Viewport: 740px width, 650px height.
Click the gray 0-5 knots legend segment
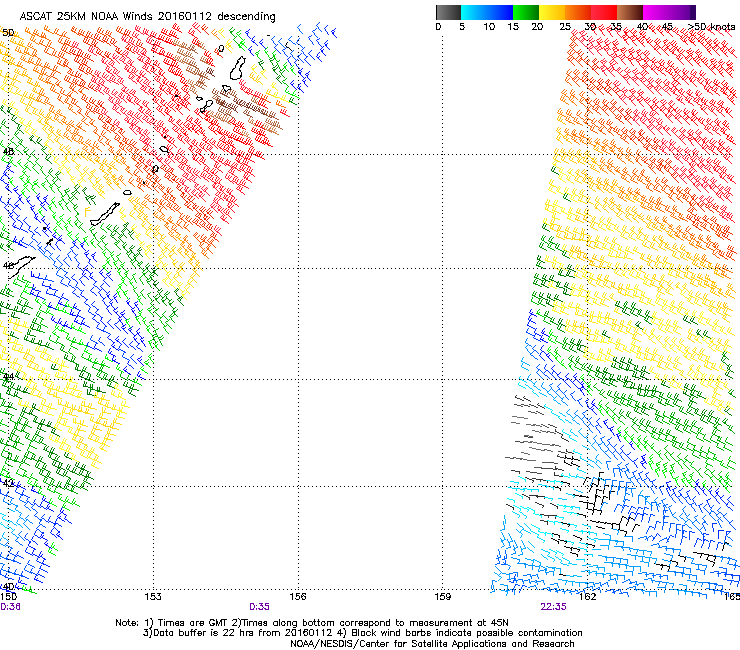coord(448,12)
